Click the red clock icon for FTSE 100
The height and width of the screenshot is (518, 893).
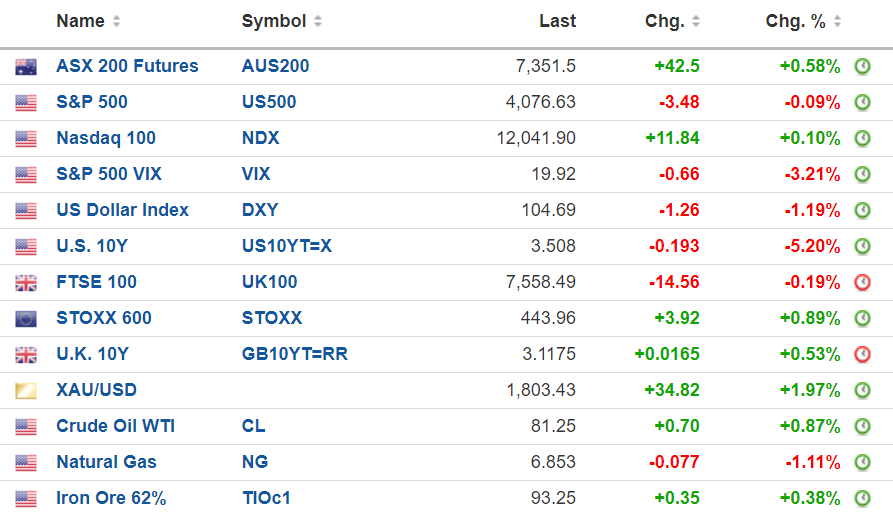pyautogui.click(x=862, y=283)
